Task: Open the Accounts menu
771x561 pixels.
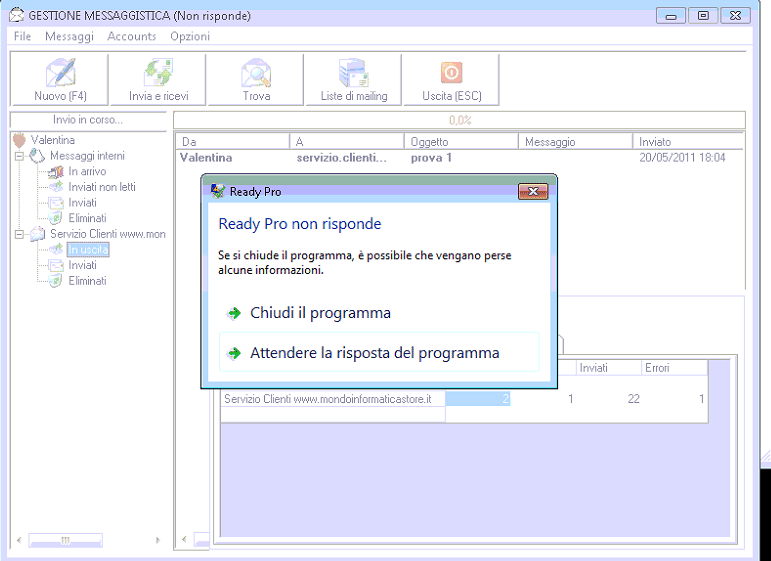Action: [131, 36]
